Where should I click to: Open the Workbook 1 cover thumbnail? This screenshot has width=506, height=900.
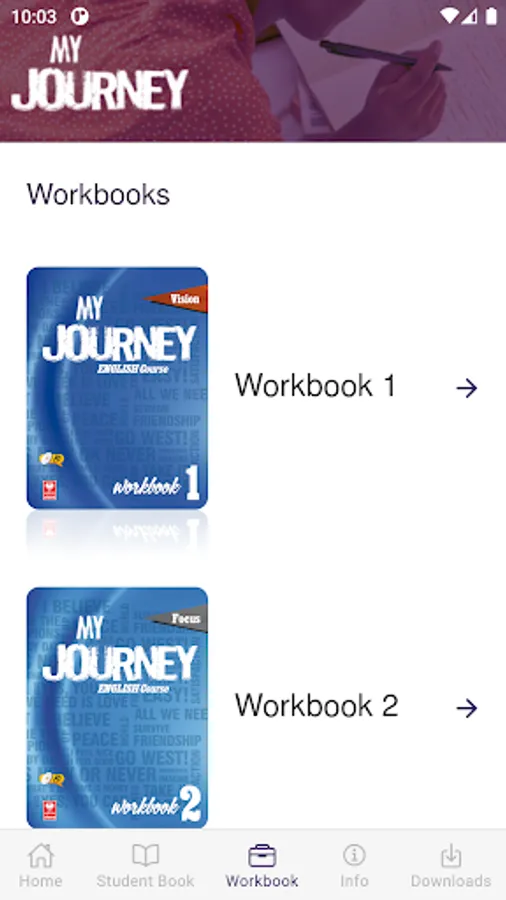point(117,388)
